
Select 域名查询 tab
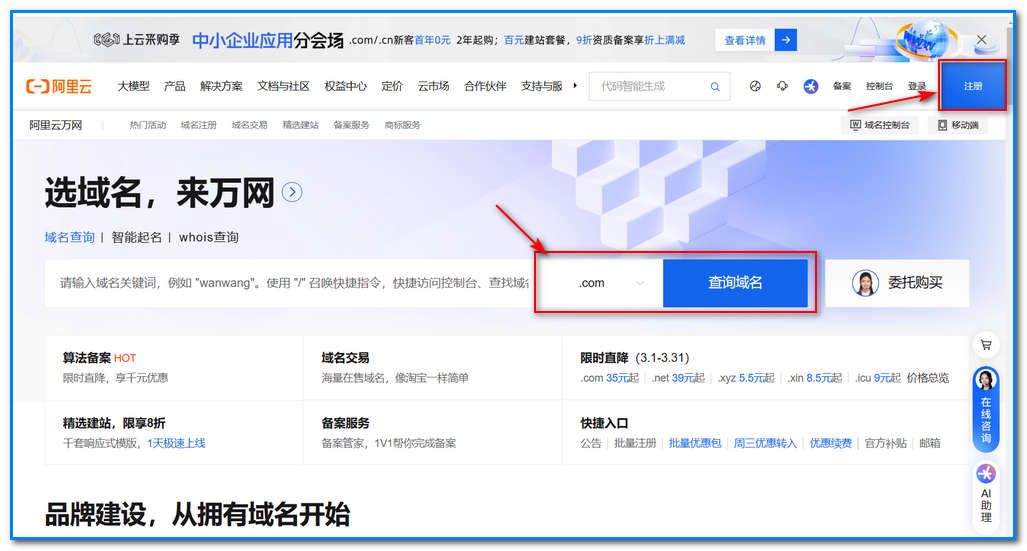(x=69, y=237)
